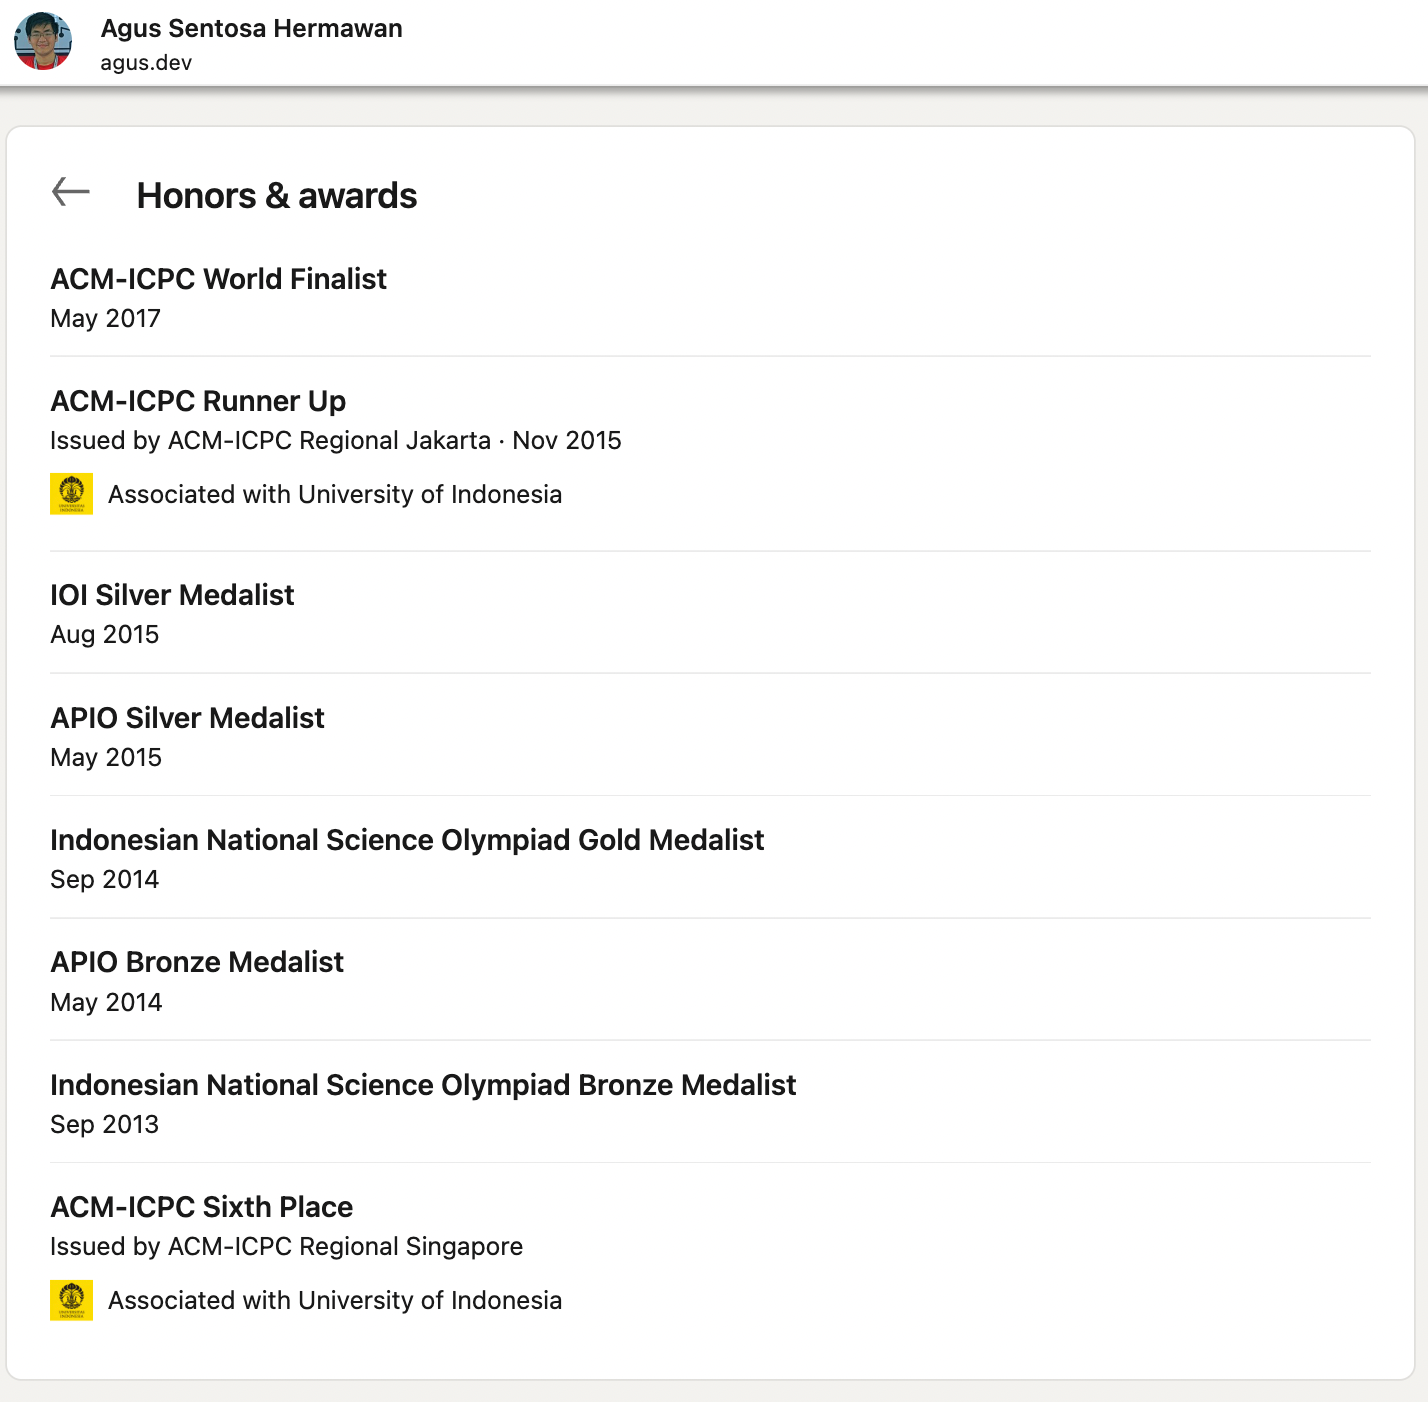The height and width of the screenshot is (1402, 1428).
Task: Select the ACM-ICPC Runner Up title
Action: [198, 401]
